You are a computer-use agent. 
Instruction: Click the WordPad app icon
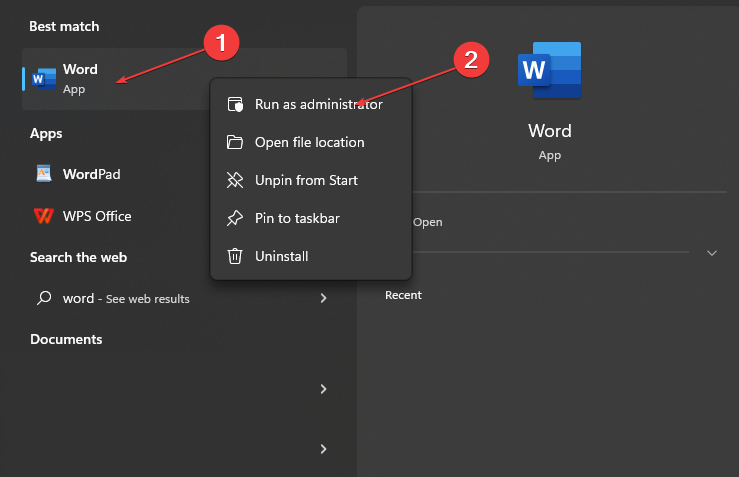pos(44,173)
